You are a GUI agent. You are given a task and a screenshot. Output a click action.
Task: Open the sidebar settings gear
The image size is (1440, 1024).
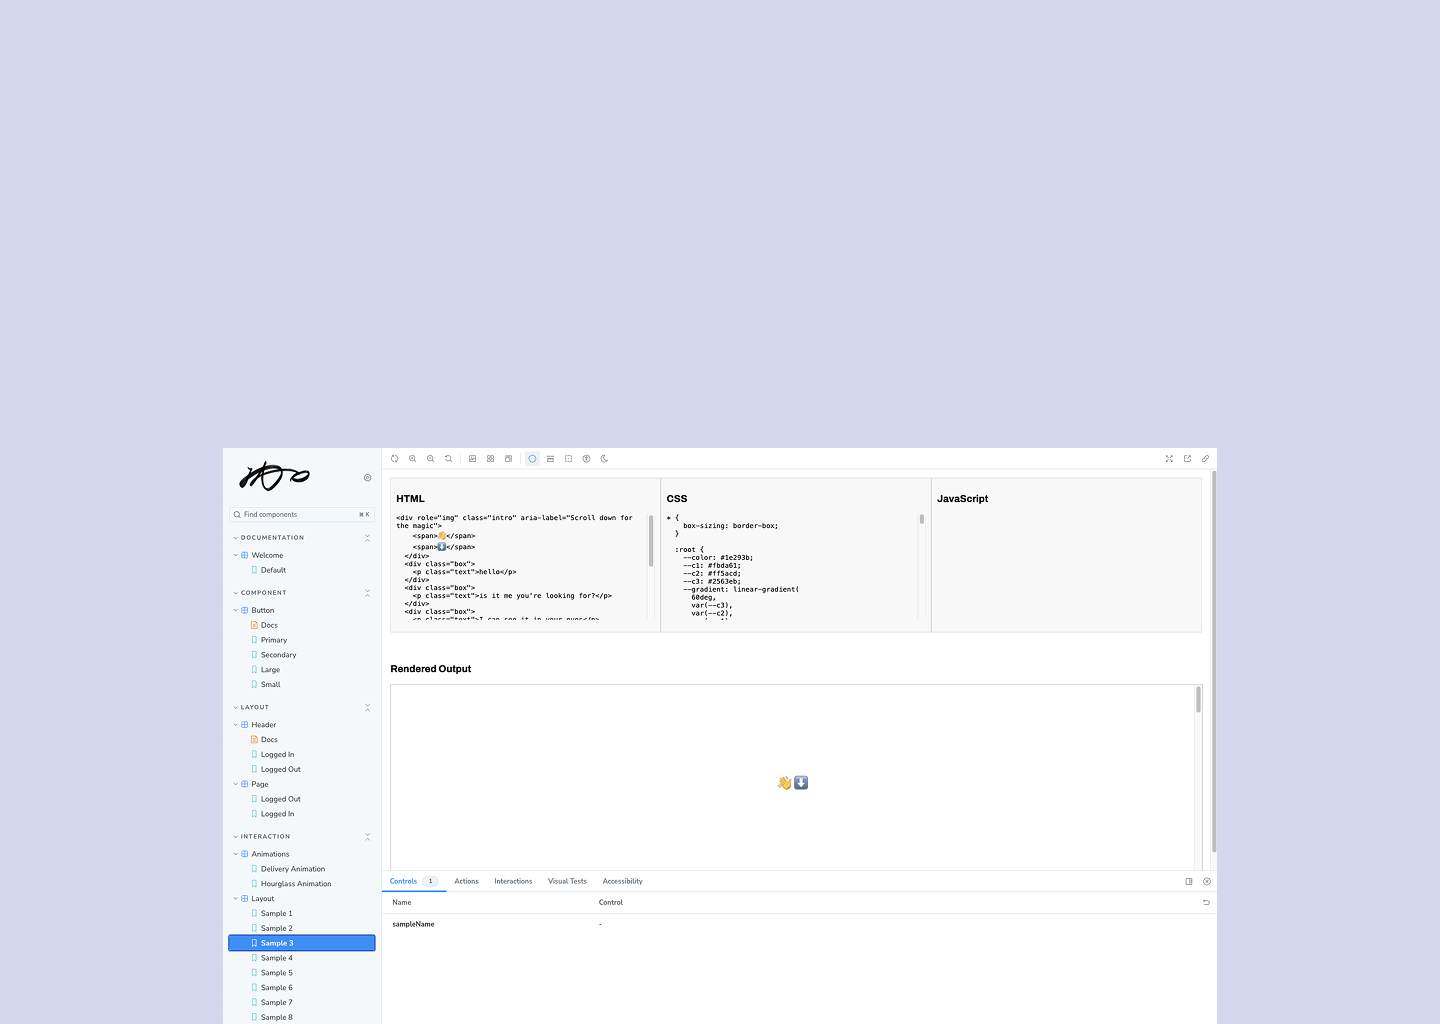pos(367,478)
